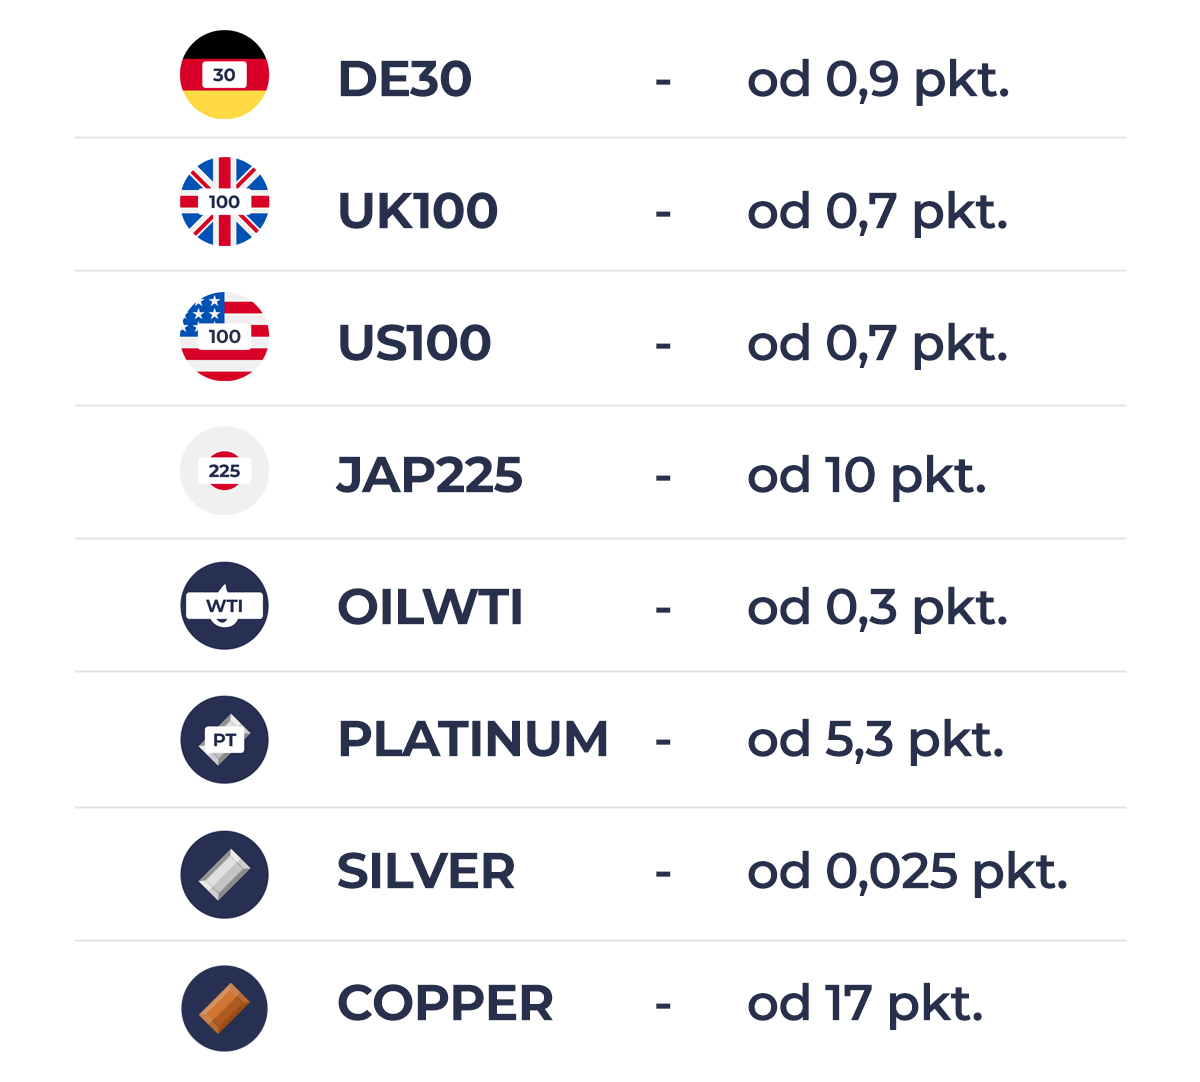1200x1082 pixels.
Task: Click the SILVER spread 'od 0,025 pkt.'
Action: (908, 872)
